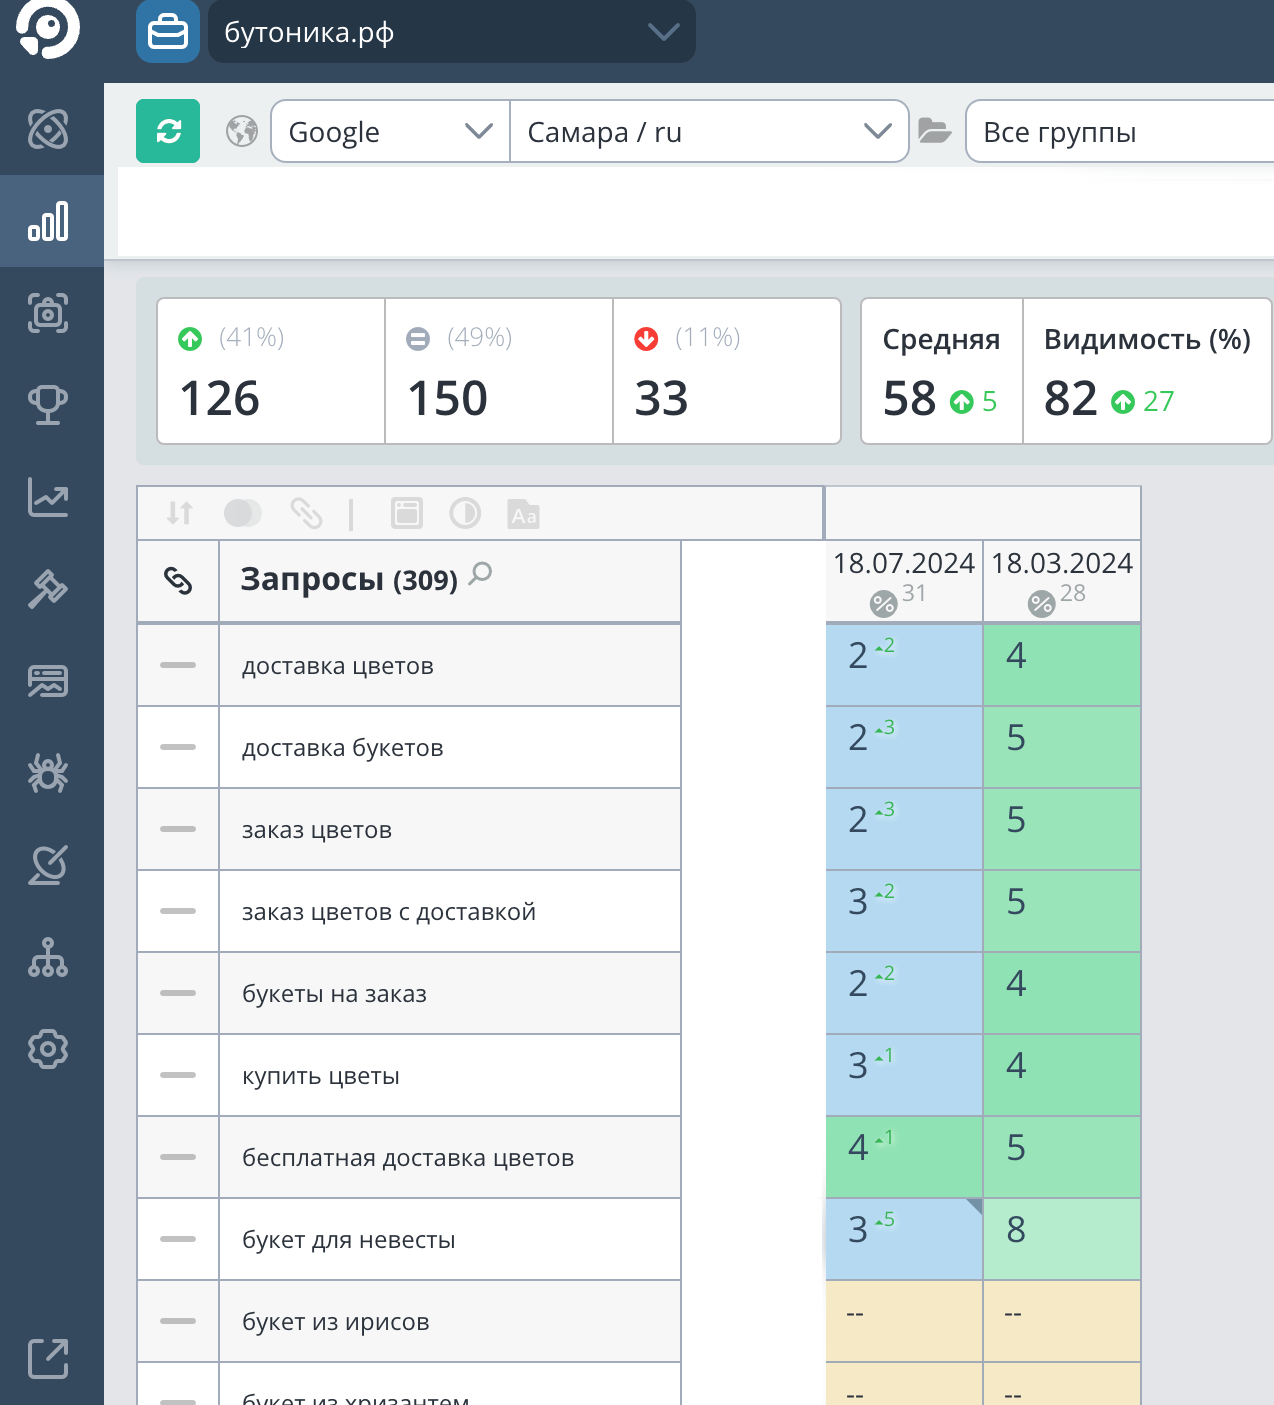This screenshot has width=1274, height=1405.
Task: Open the bug audit icon in sidebar
Action: [48, 773]
